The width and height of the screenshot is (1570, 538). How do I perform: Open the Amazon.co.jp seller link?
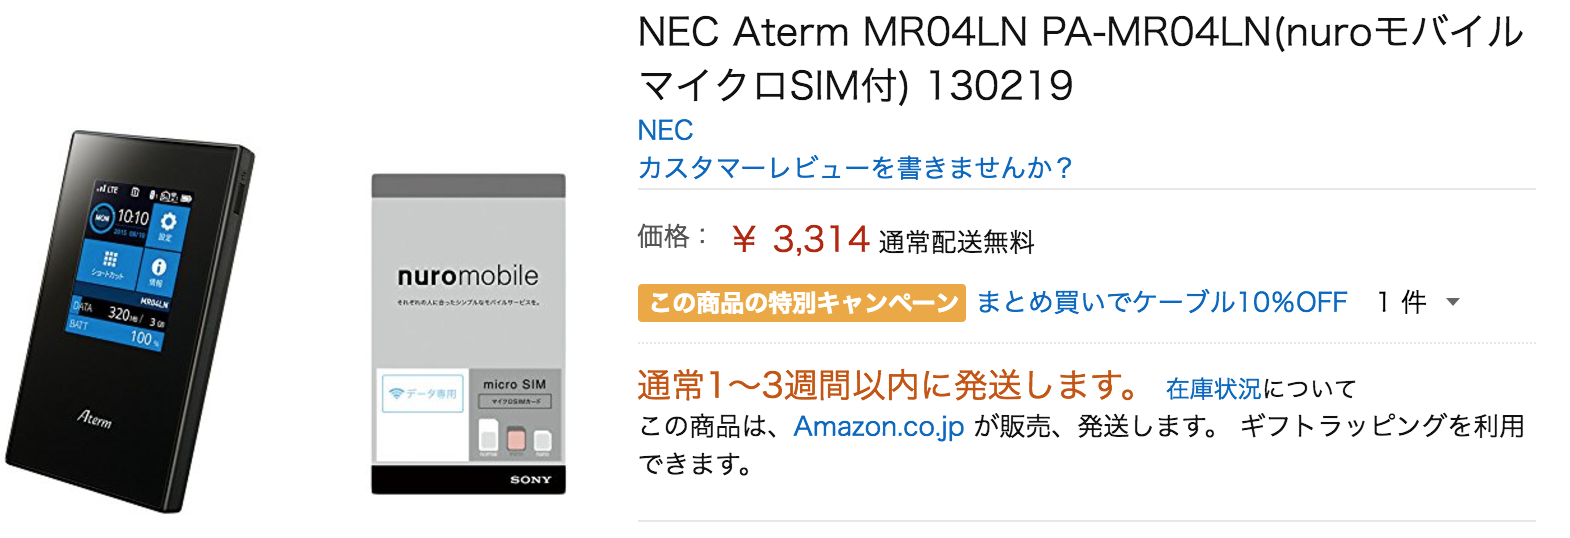pyautogui.click(x=879, y=427)
